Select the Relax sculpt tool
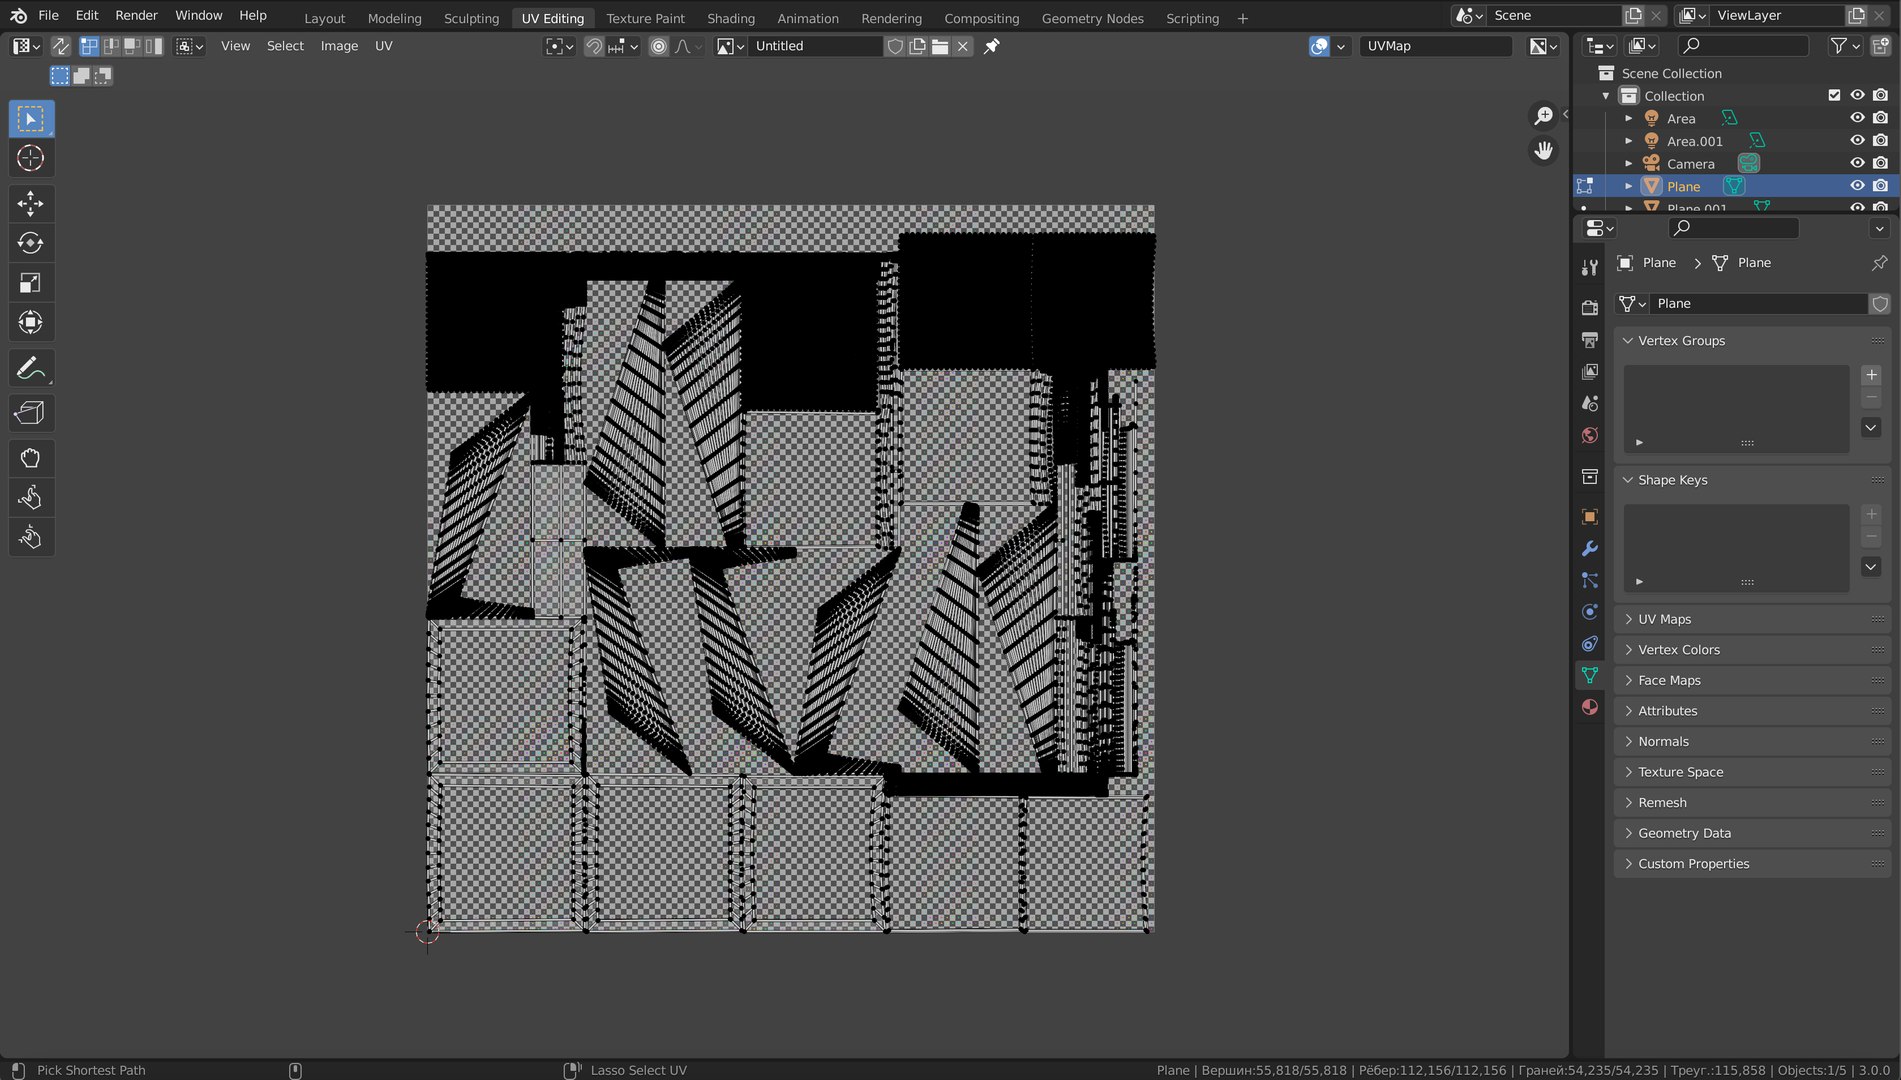1901x1080 pixels. 30,498
